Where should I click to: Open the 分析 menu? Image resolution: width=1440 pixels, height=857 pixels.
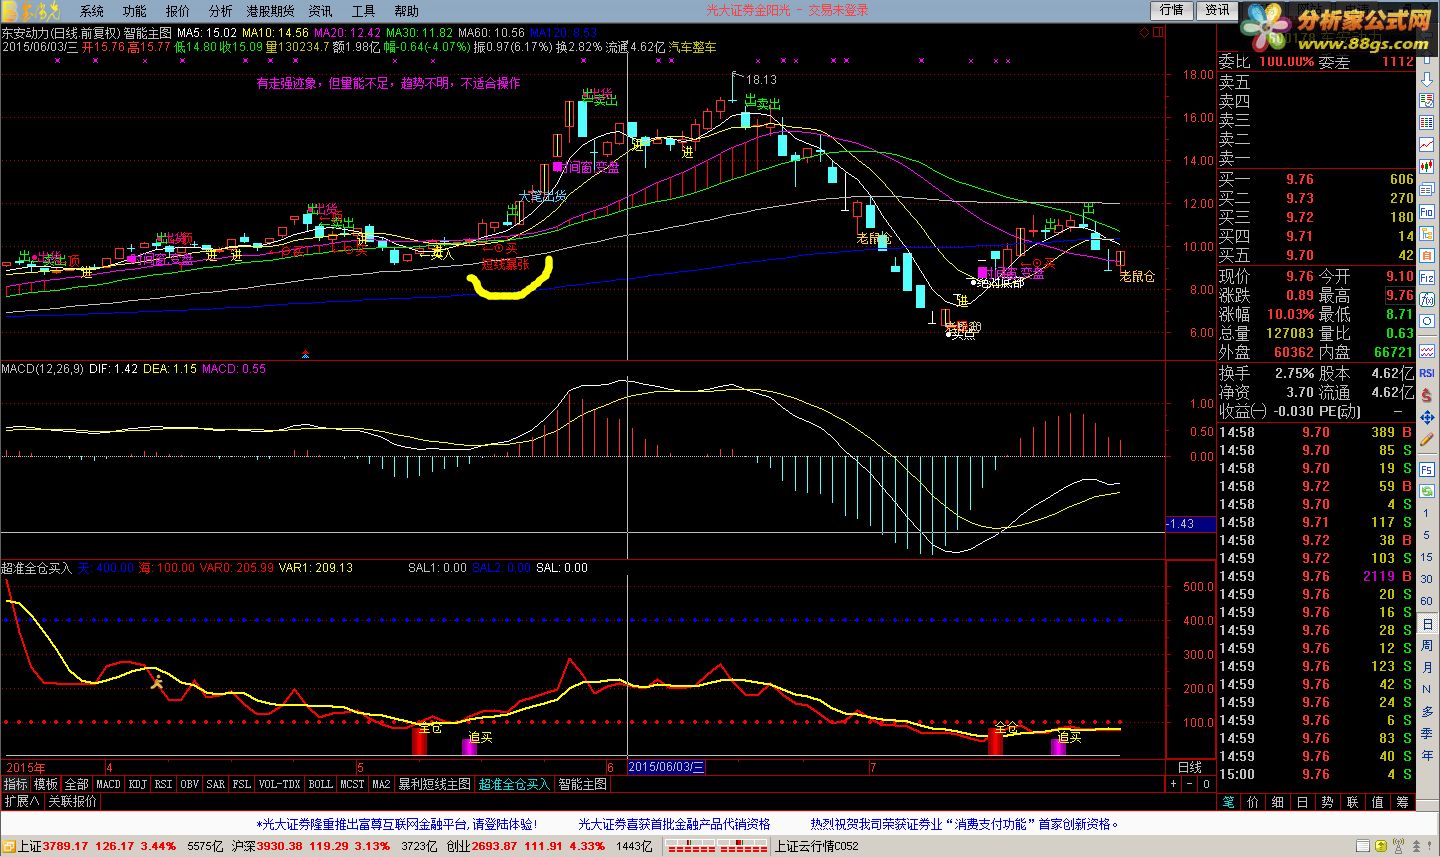click(x=220, y=11)
